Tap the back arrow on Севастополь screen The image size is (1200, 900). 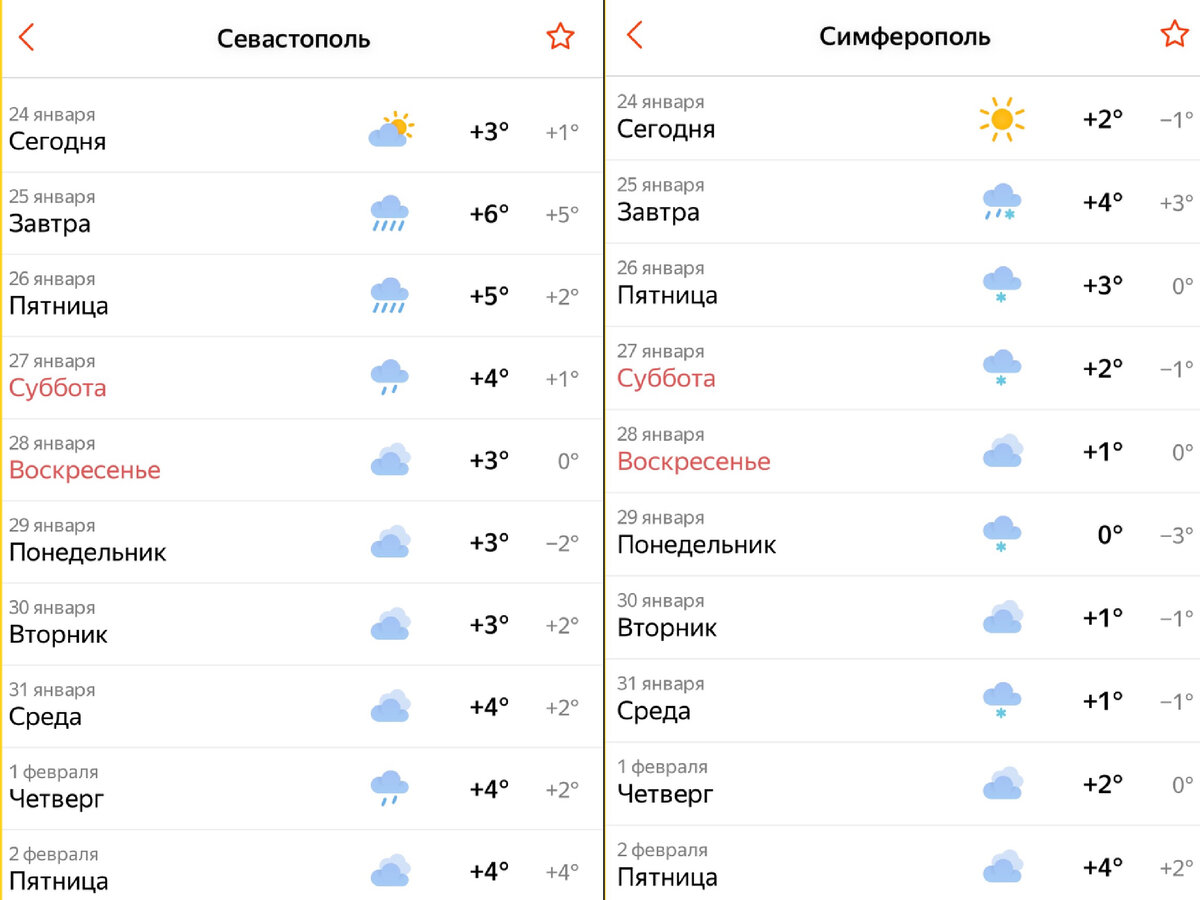(x=27, y=37)
